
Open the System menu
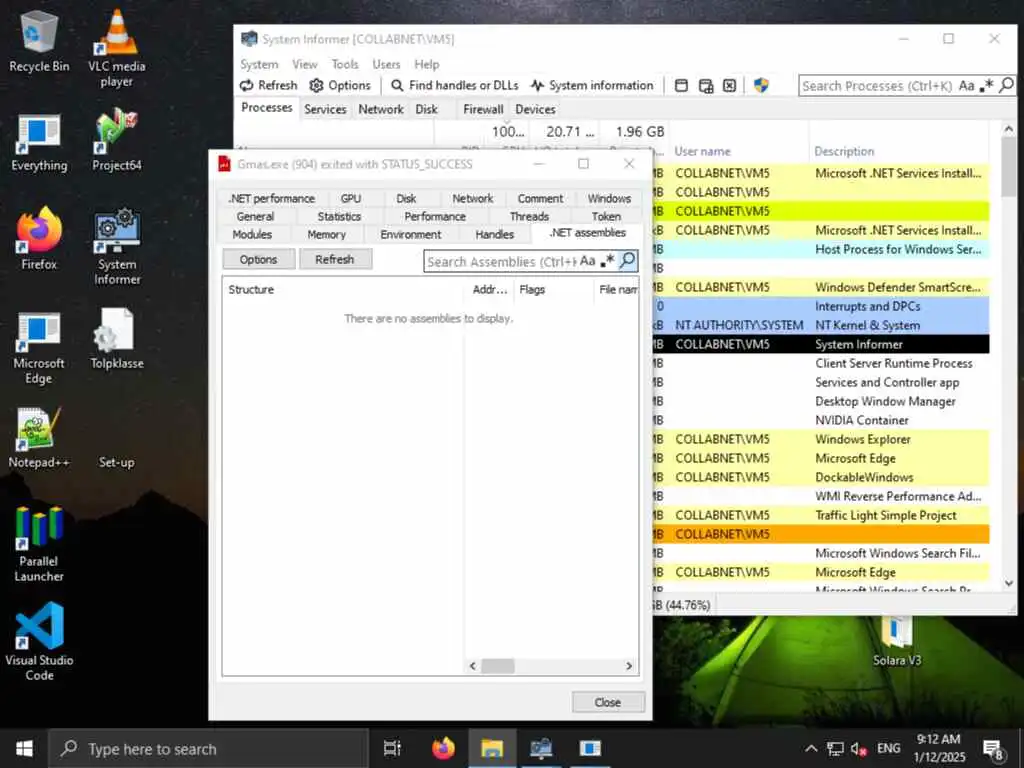259,65
